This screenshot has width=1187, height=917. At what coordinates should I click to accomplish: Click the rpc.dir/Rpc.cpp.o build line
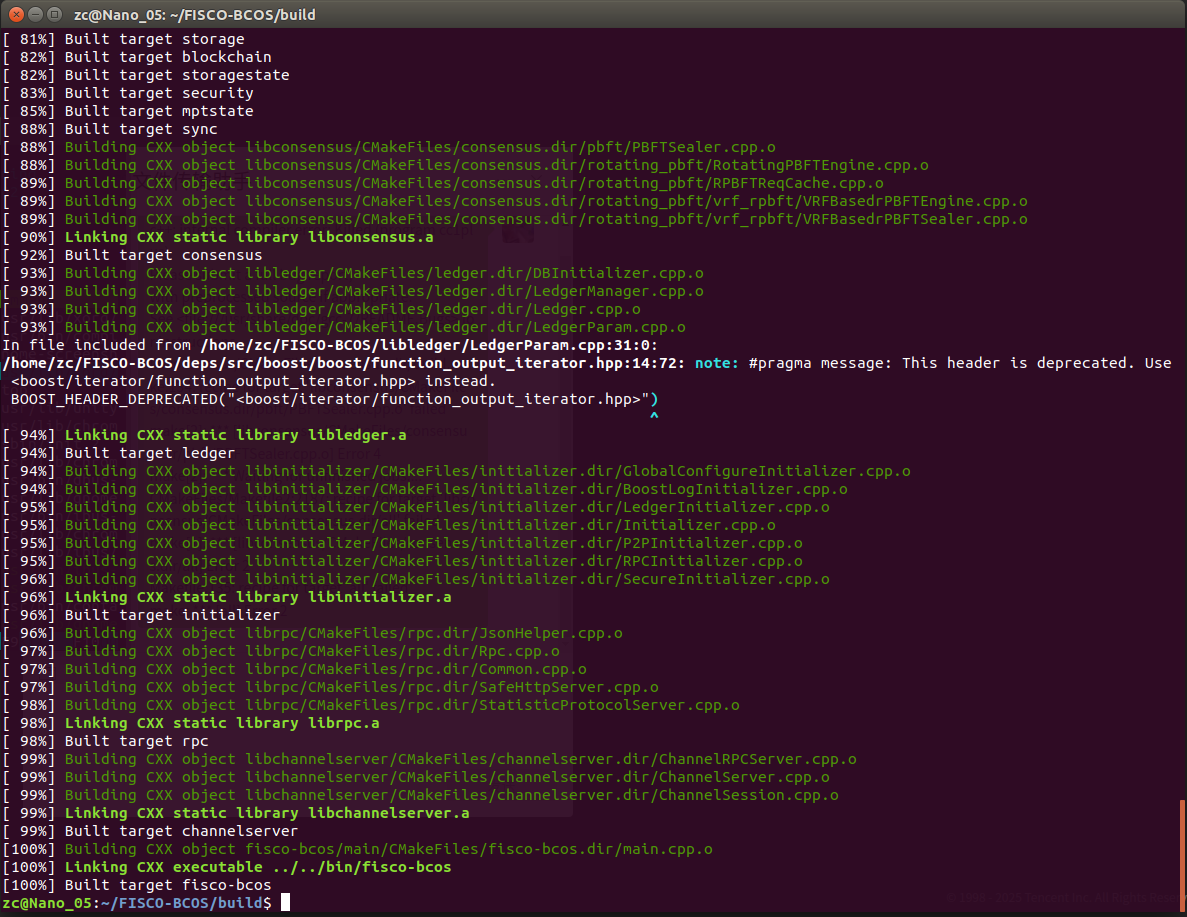pyautogui.click(x=281, y=652)
